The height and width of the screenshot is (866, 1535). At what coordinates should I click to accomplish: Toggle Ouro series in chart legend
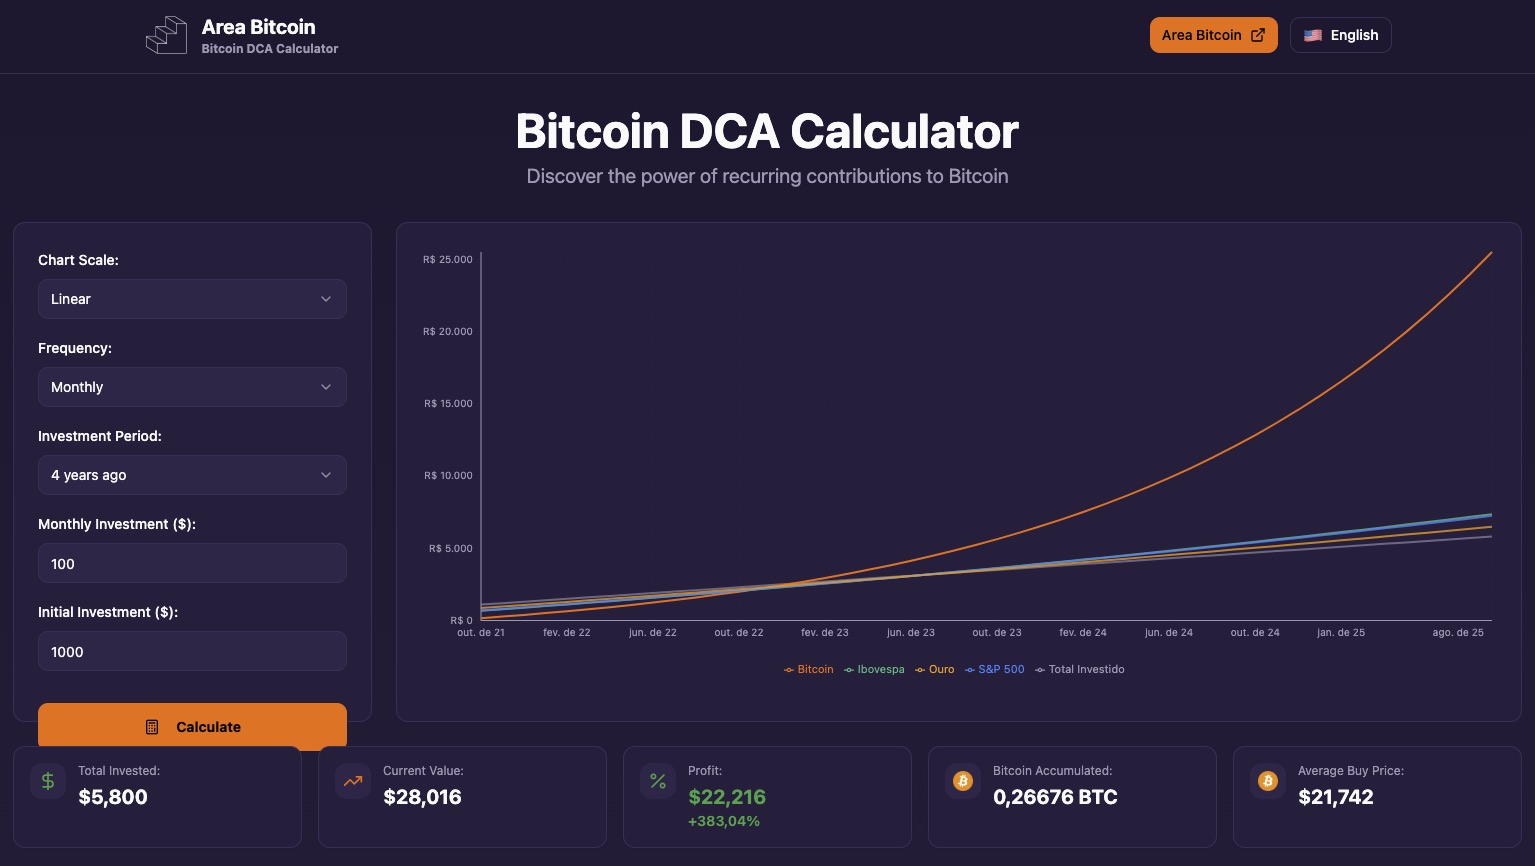(x=935, y=670)
